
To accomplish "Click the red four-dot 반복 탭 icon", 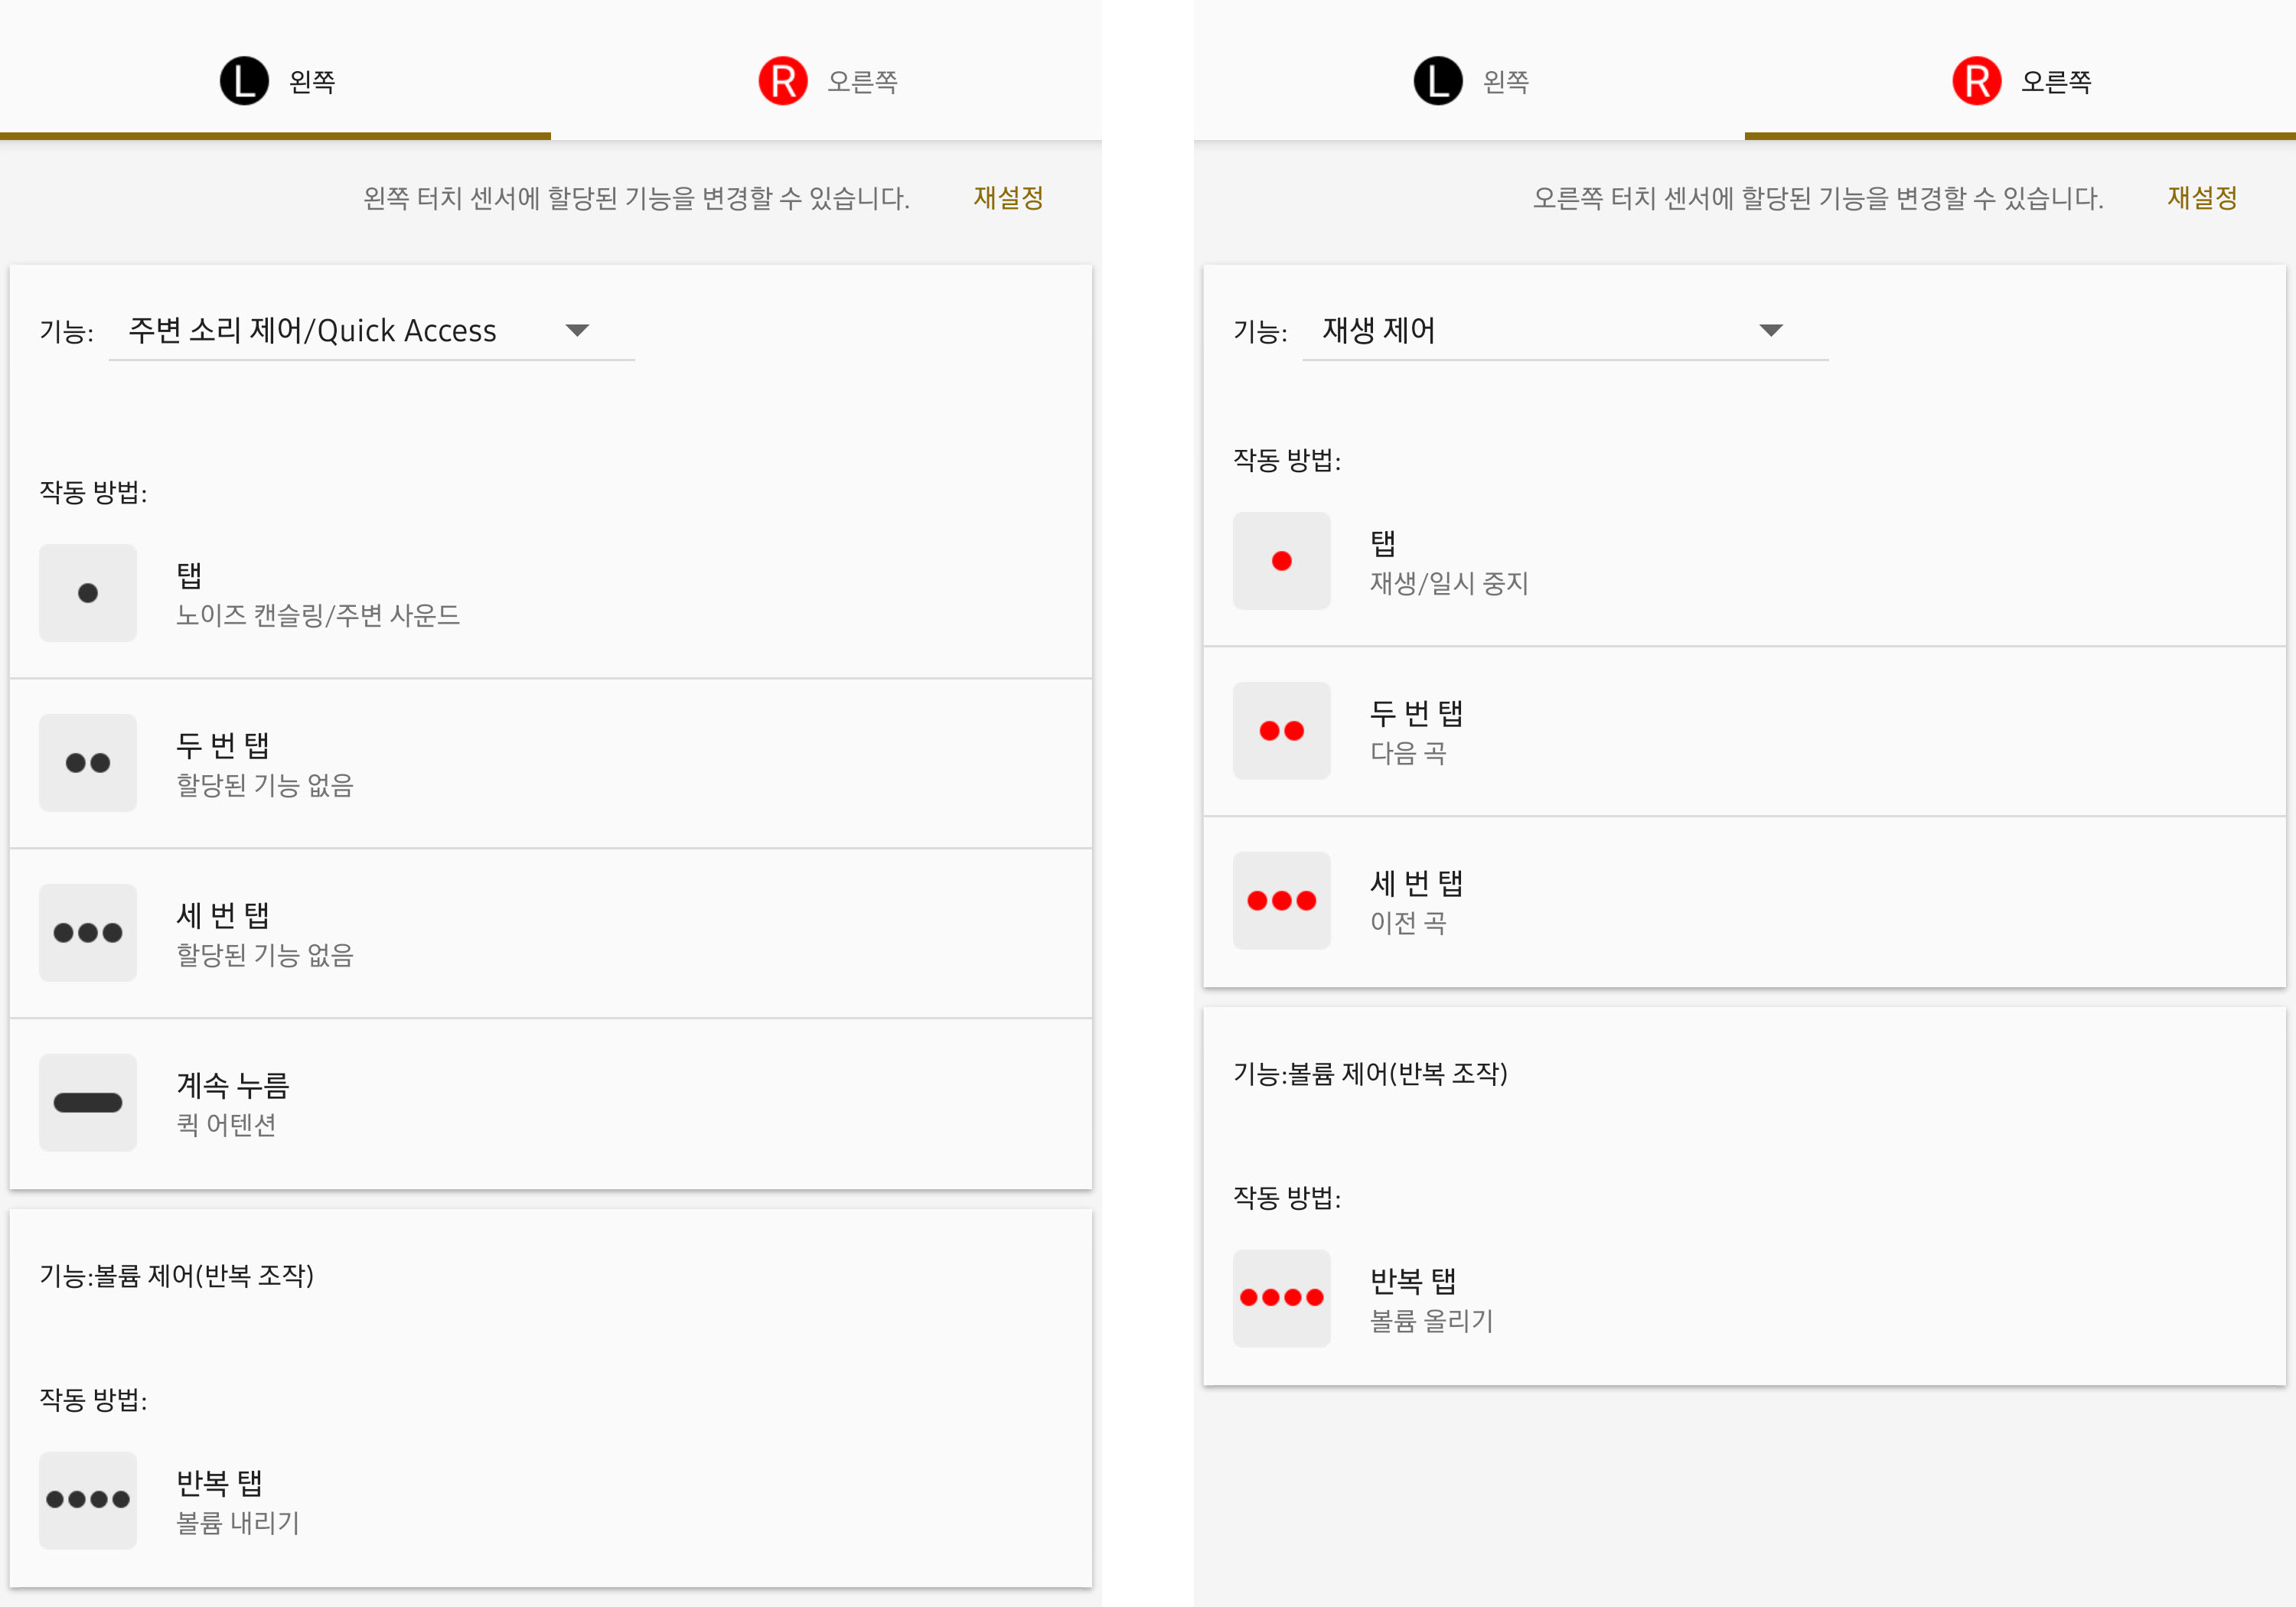I will (1282, 1298).
